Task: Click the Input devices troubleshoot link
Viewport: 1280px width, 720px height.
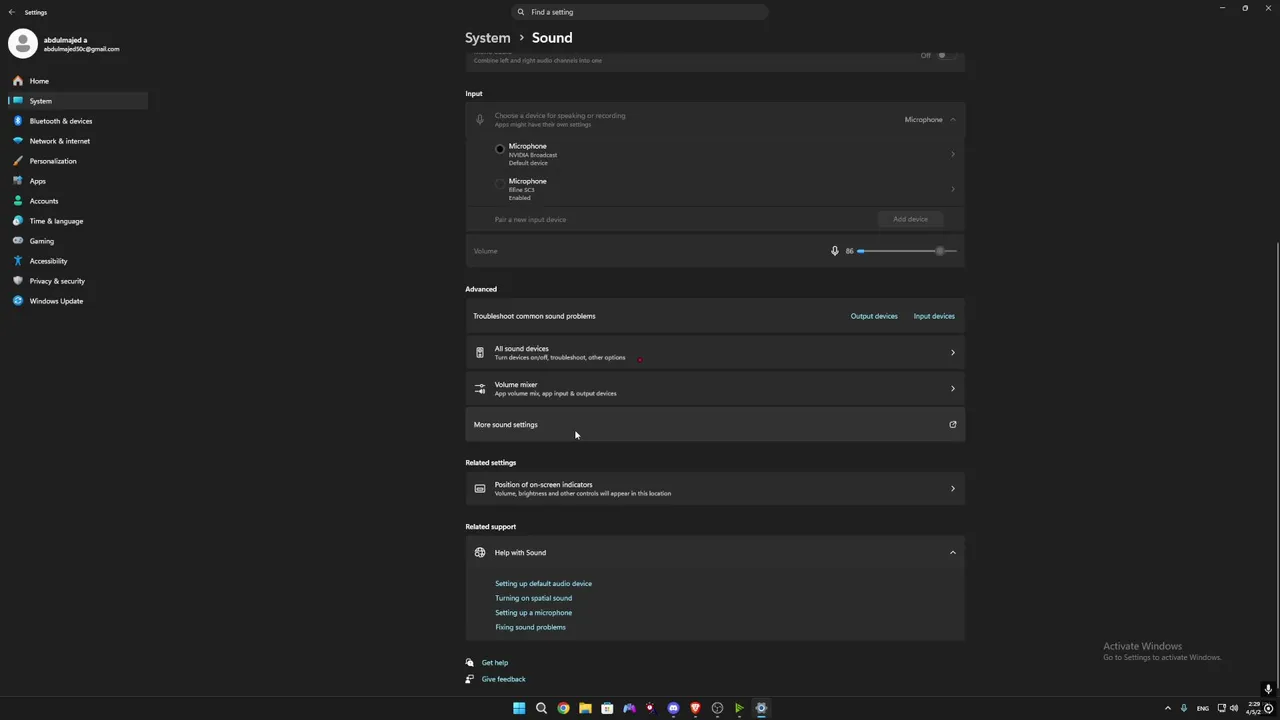Action: tap(934, 316)
